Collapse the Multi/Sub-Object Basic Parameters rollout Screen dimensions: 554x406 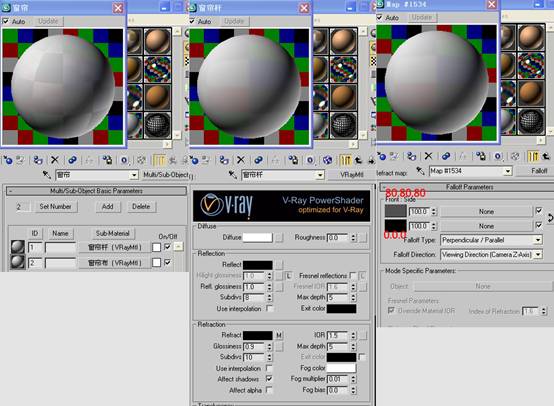click(96, 191)
